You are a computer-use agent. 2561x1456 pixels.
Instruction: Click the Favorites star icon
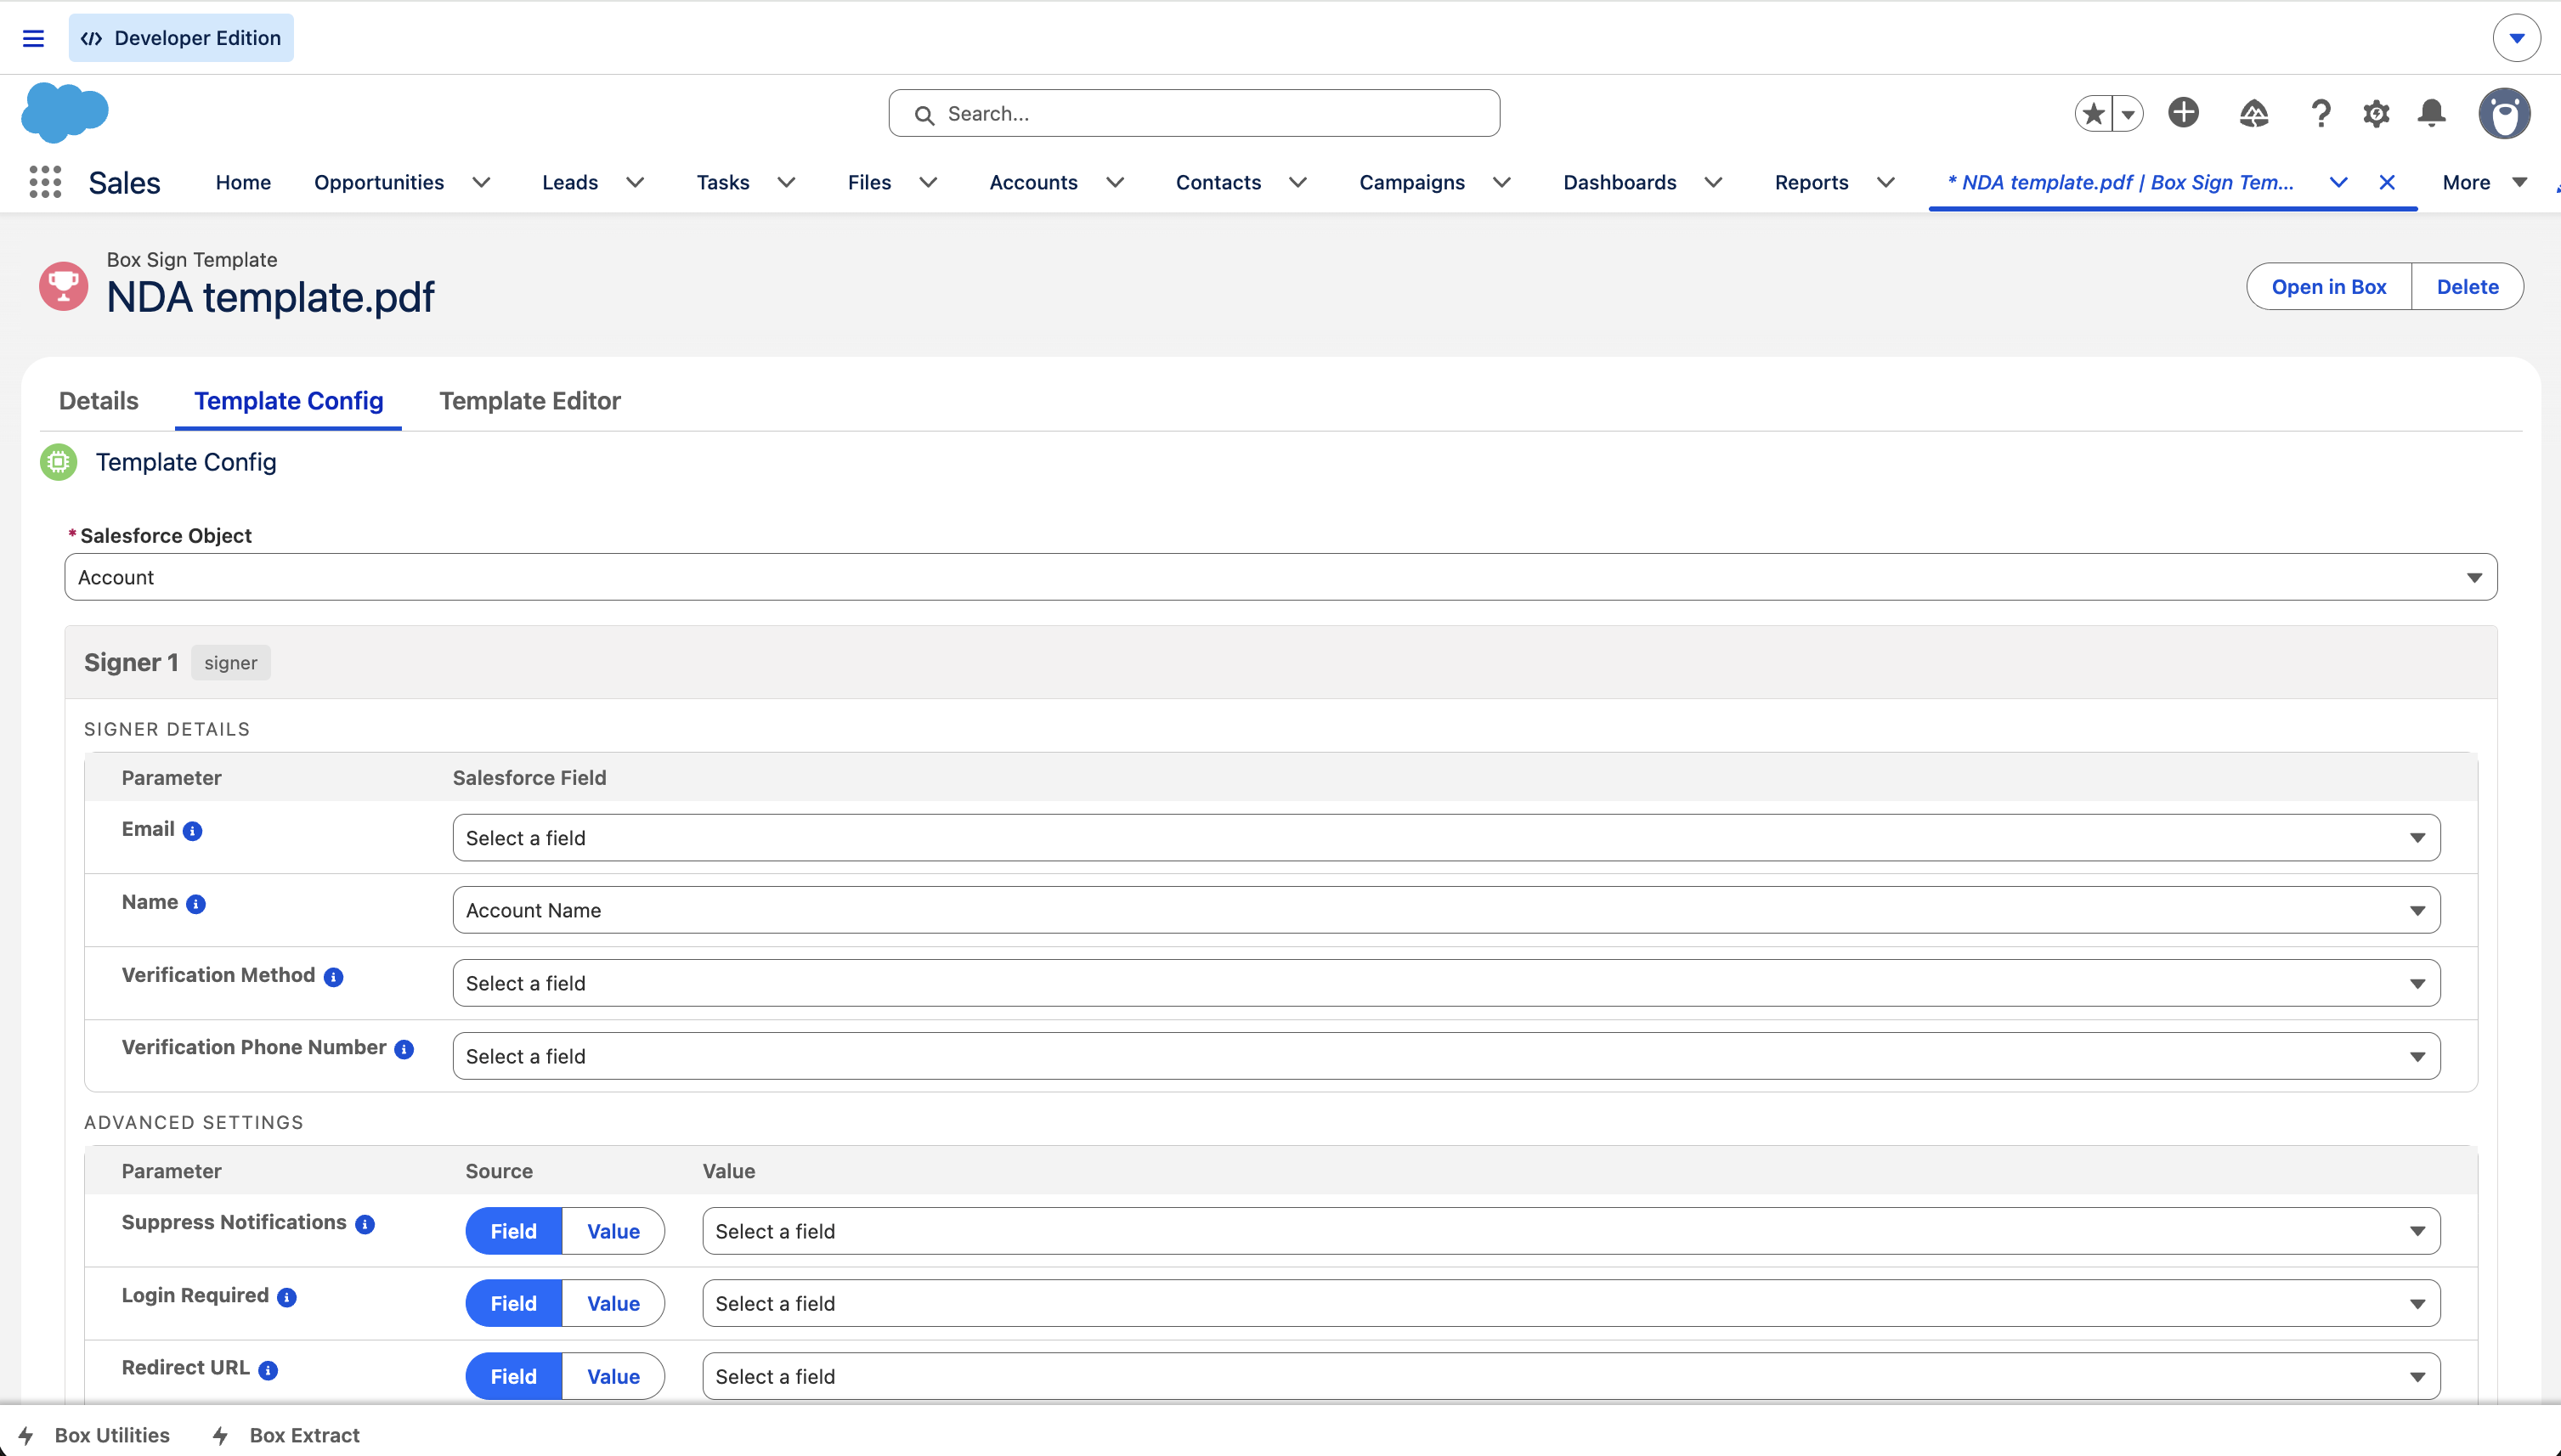(2093, 113)
